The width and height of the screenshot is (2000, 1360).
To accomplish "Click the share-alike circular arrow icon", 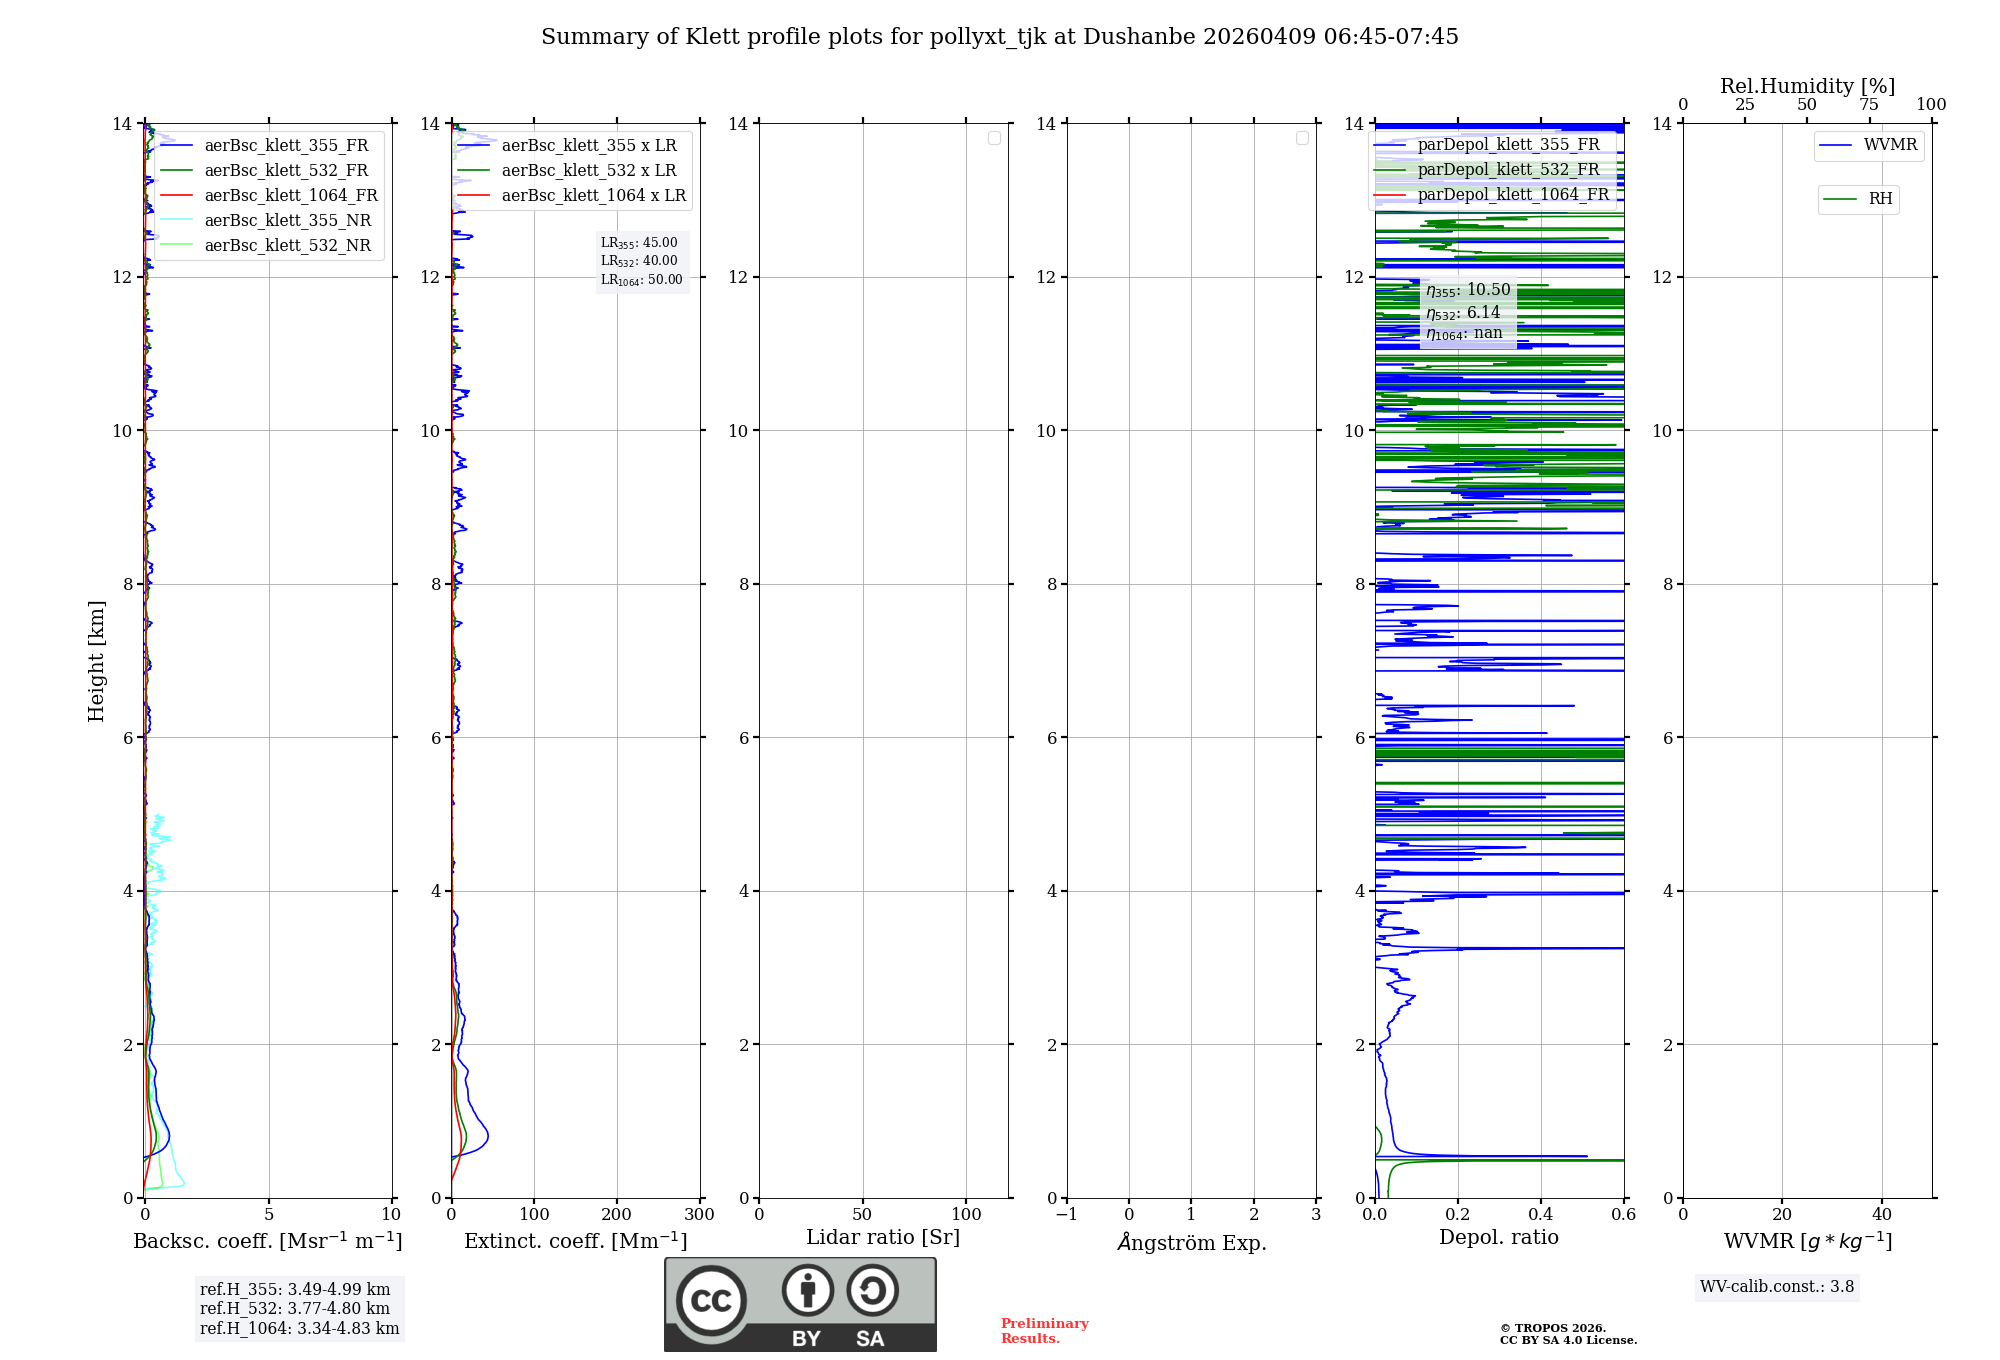I will click(x=872, y=1291).
